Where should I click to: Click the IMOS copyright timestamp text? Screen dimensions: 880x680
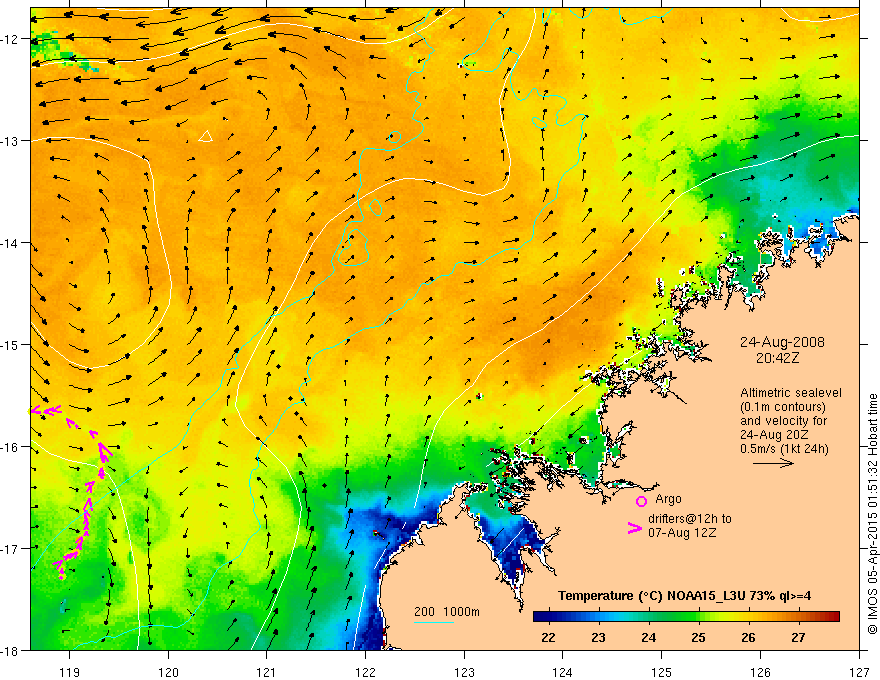point(872,513)
